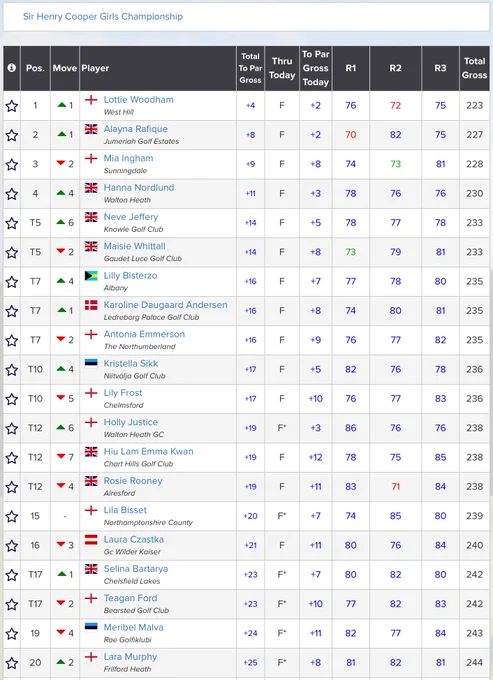Sort by the Total Gross column header
Image resolution: width=493 pixels, height=680 pixels.
pos(474,68)
